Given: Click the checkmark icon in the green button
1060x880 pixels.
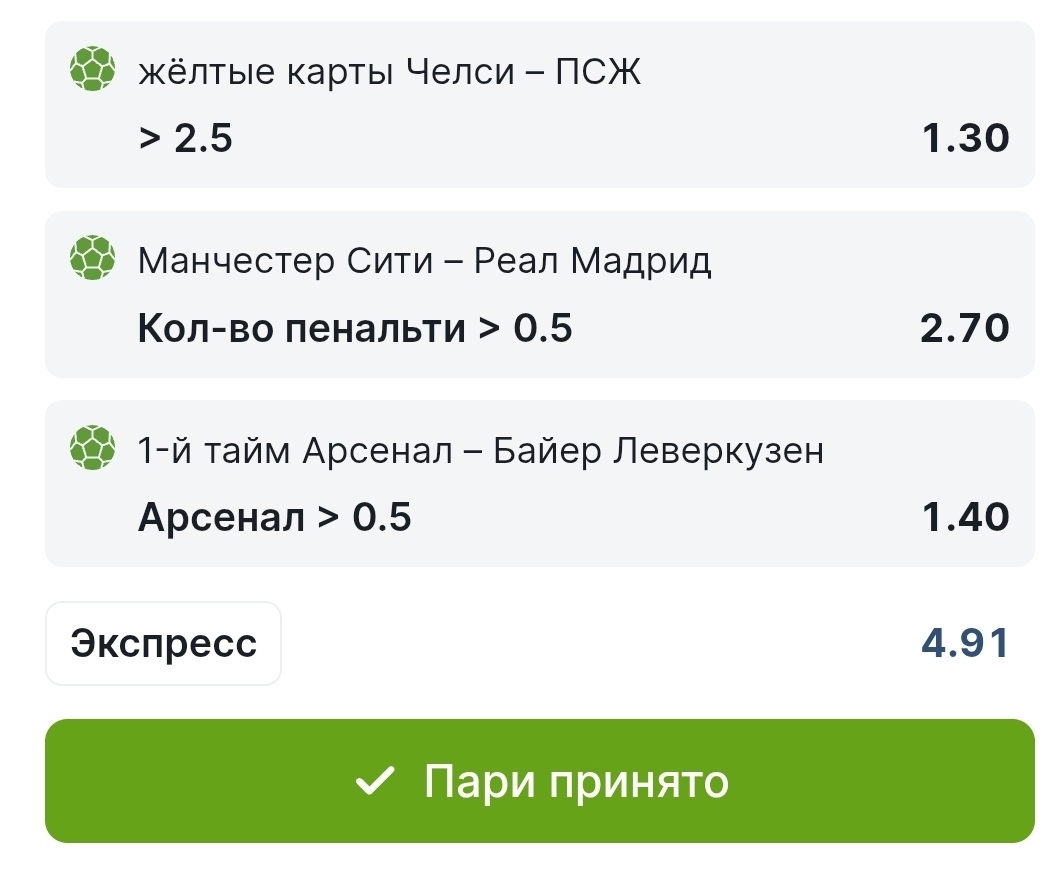Looking at the screenshot, I should tap(375, 782).
